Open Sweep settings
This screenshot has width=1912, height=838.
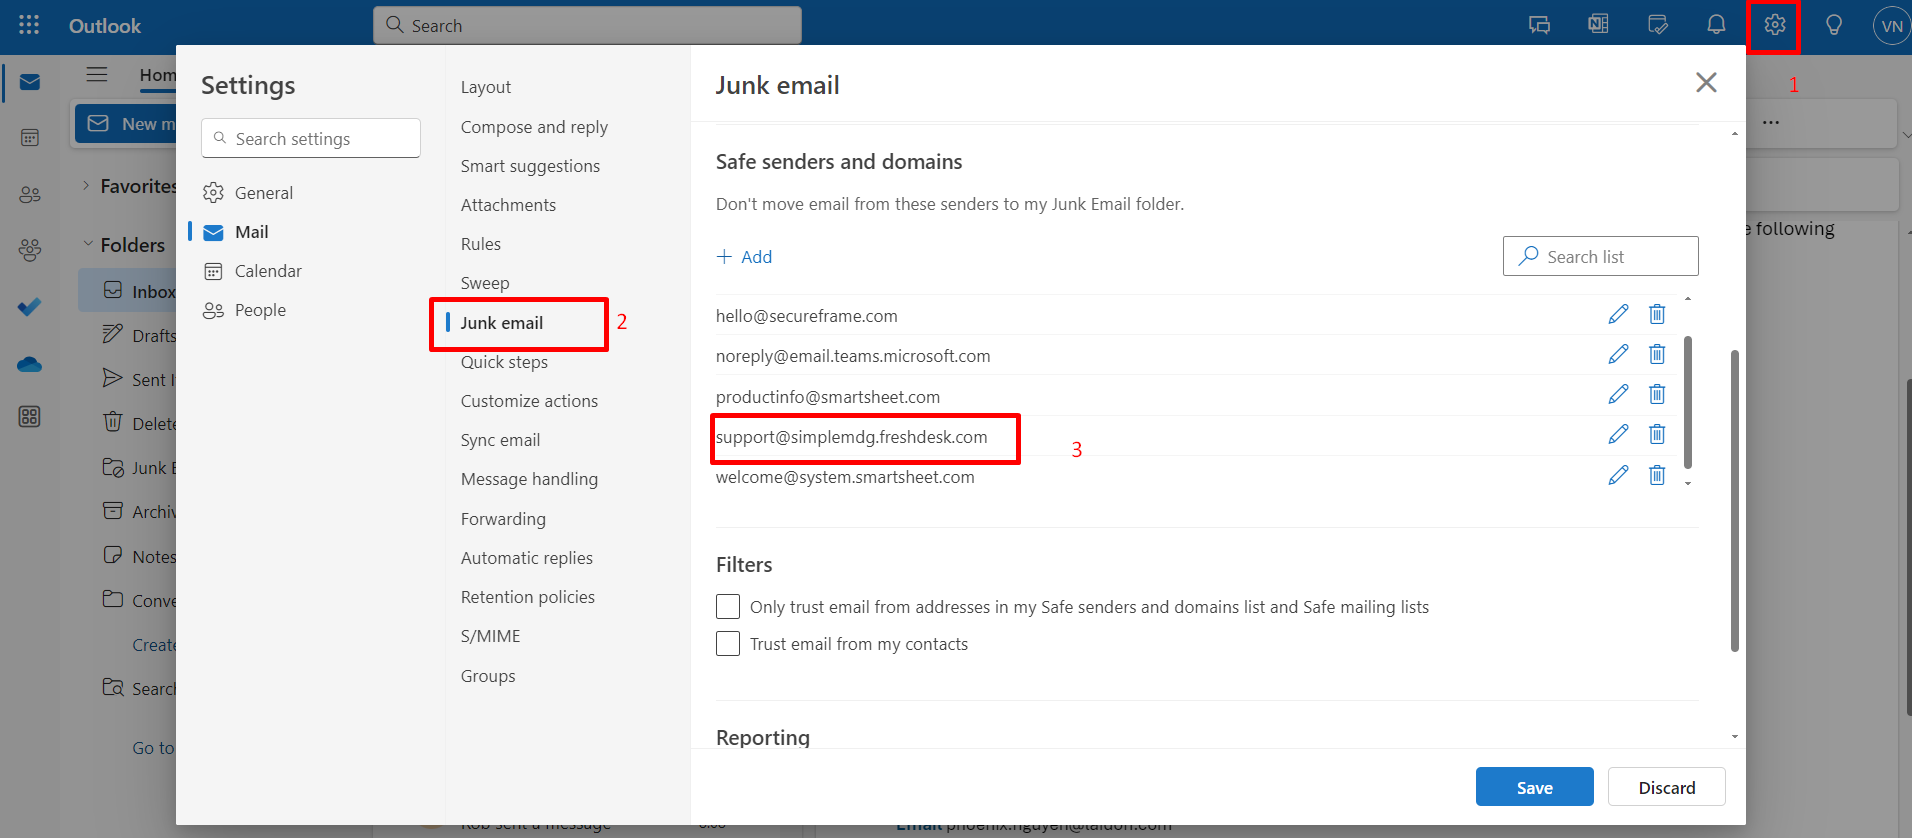click(485, 283)
